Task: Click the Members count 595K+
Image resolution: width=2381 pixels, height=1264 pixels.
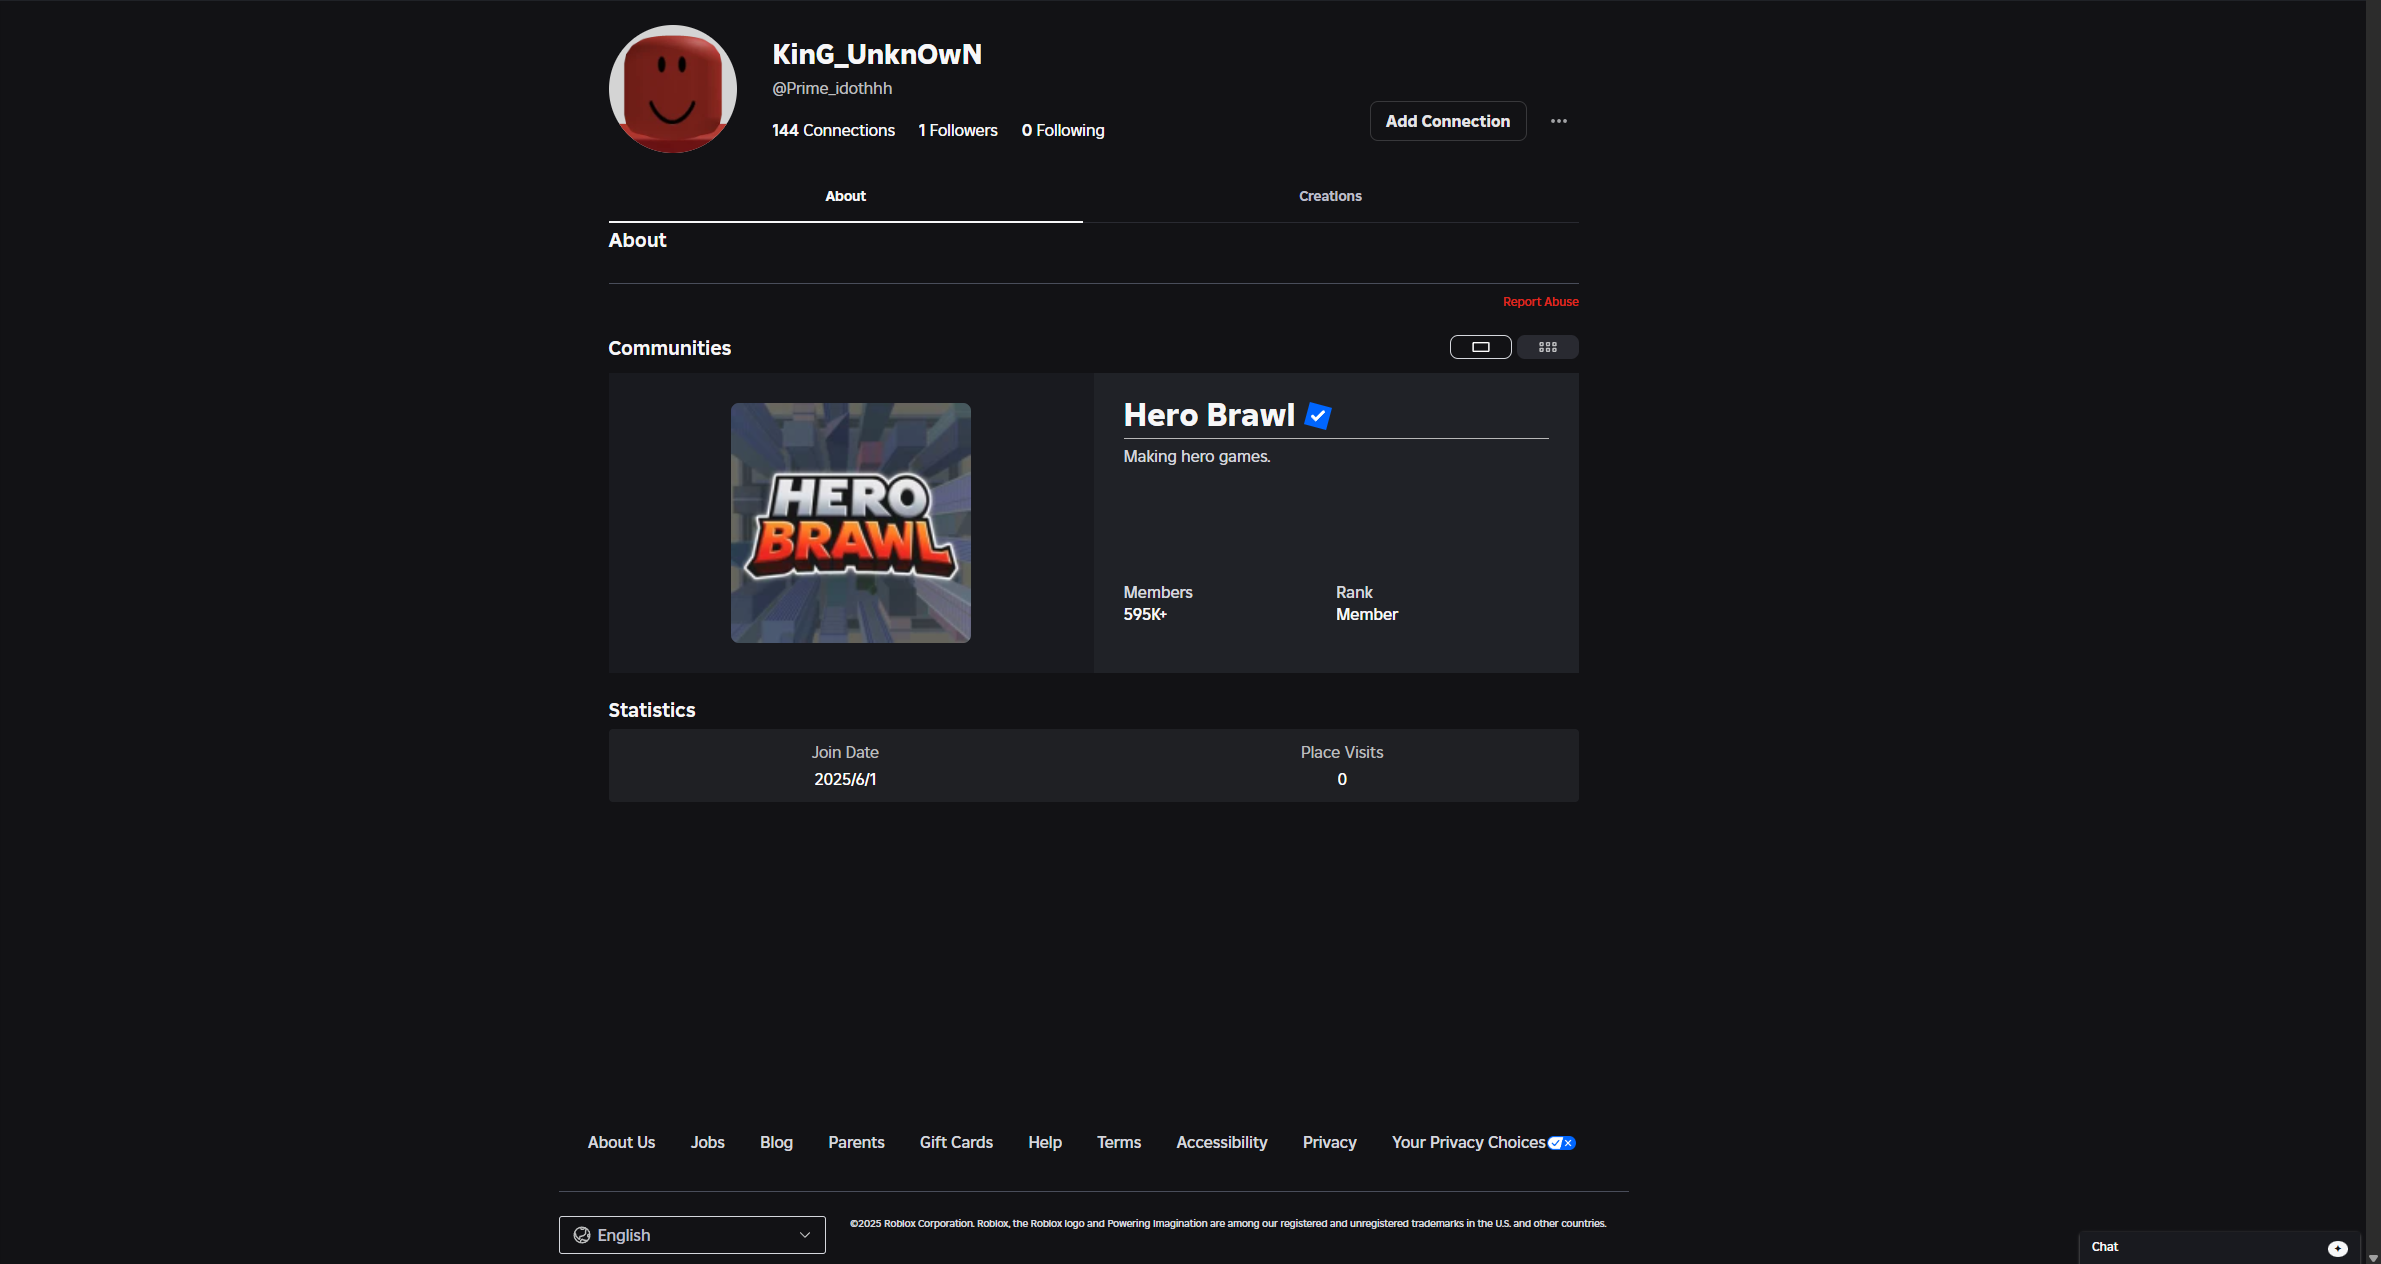Action: (1145, 614)
